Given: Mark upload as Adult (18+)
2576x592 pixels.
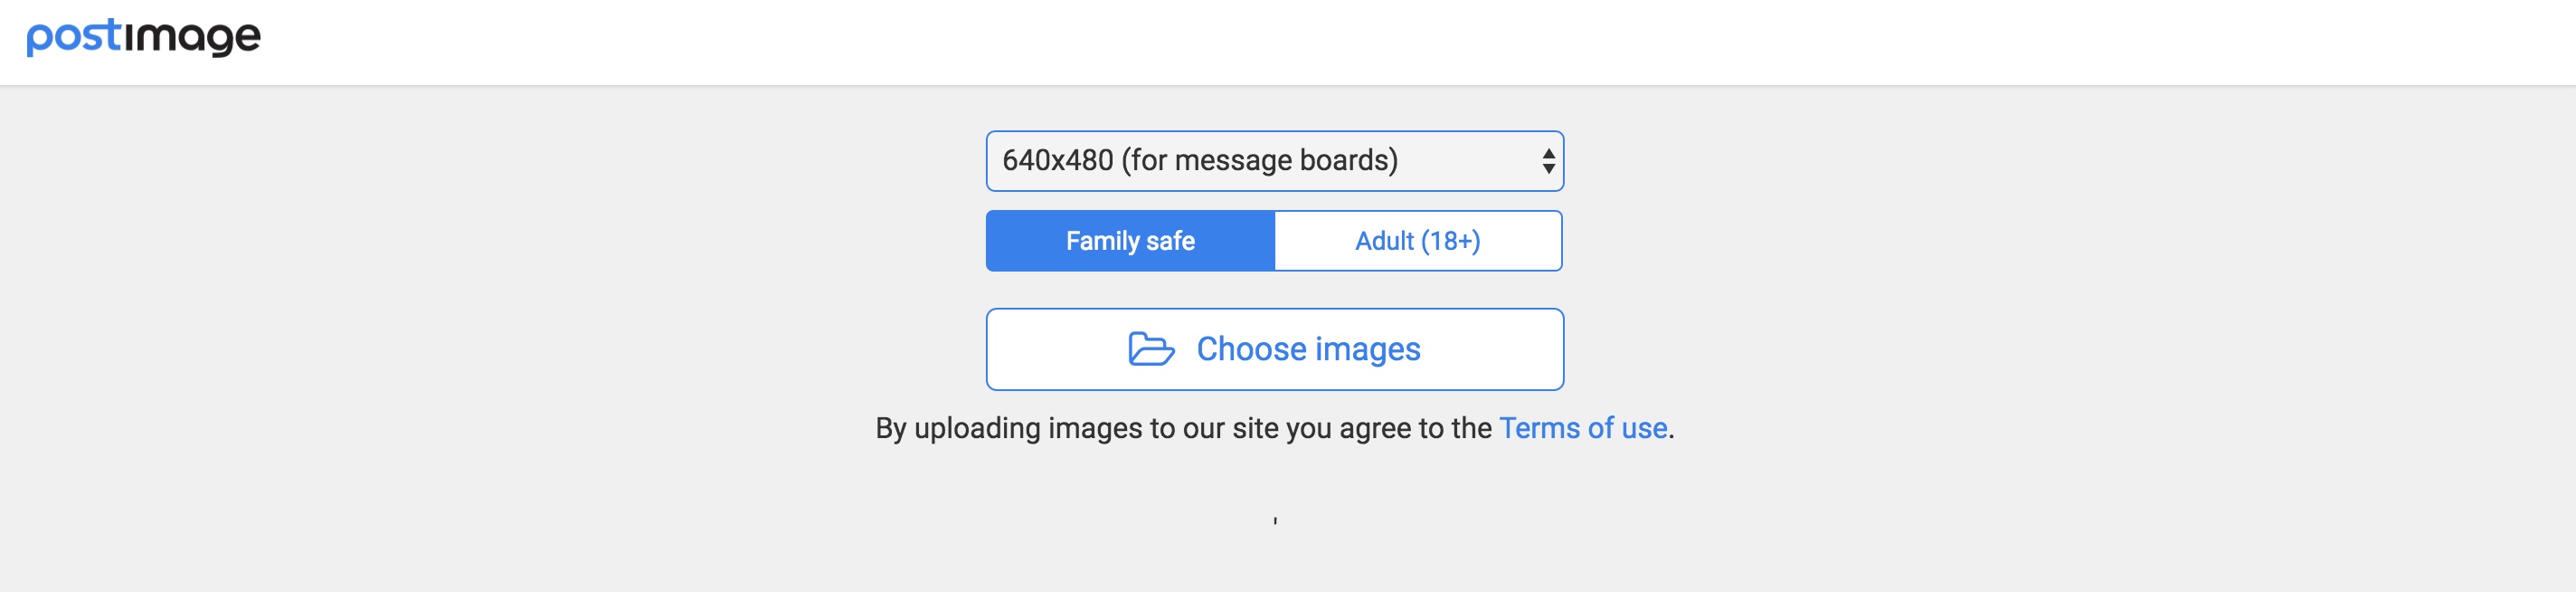Looking at the screenshot, I should click(1418, 241).
